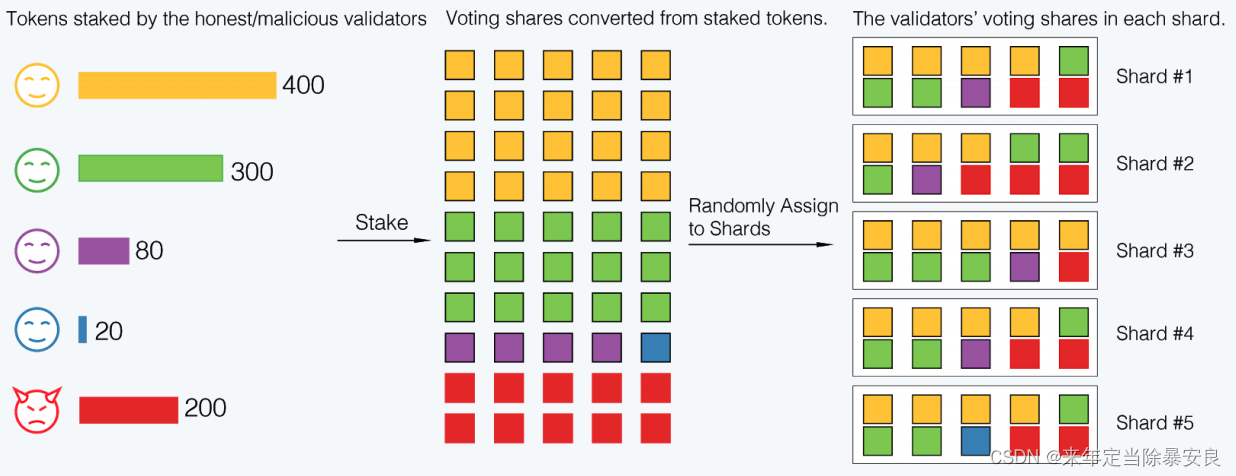Viewport: 1236px width, 476px height.
Task: Click the Randomly Assign to Shards label
Action: (x=763, y=217)
